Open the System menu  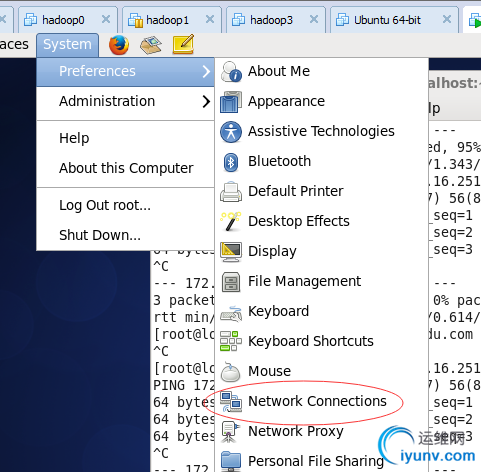point(67,44)
